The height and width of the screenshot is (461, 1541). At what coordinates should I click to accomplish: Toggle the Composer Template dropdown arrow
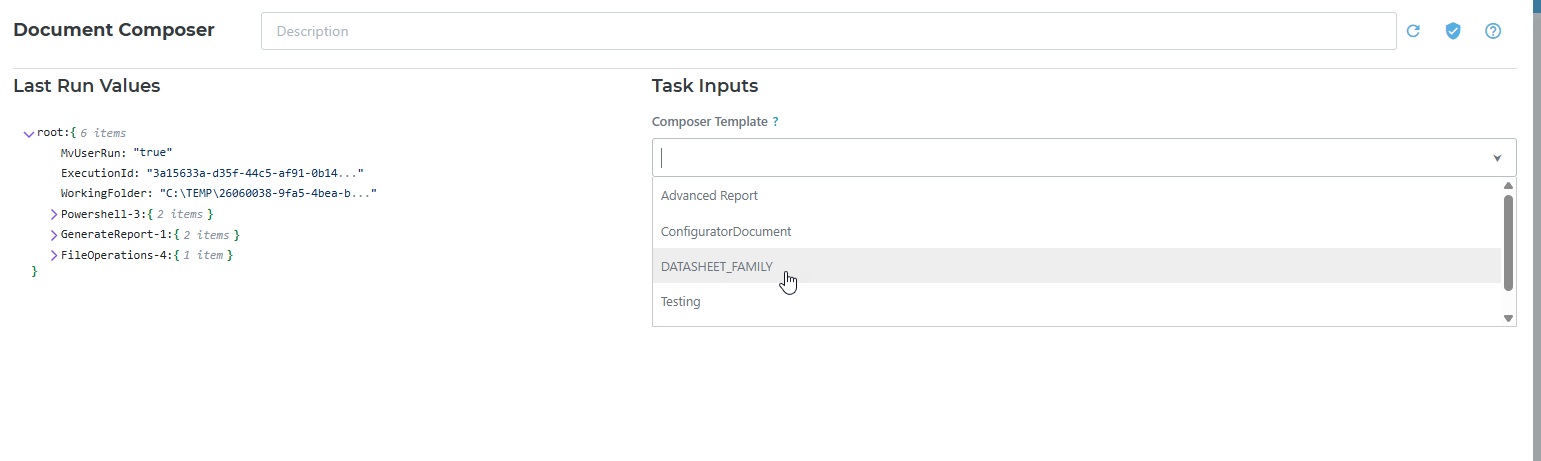(1497, 158)
